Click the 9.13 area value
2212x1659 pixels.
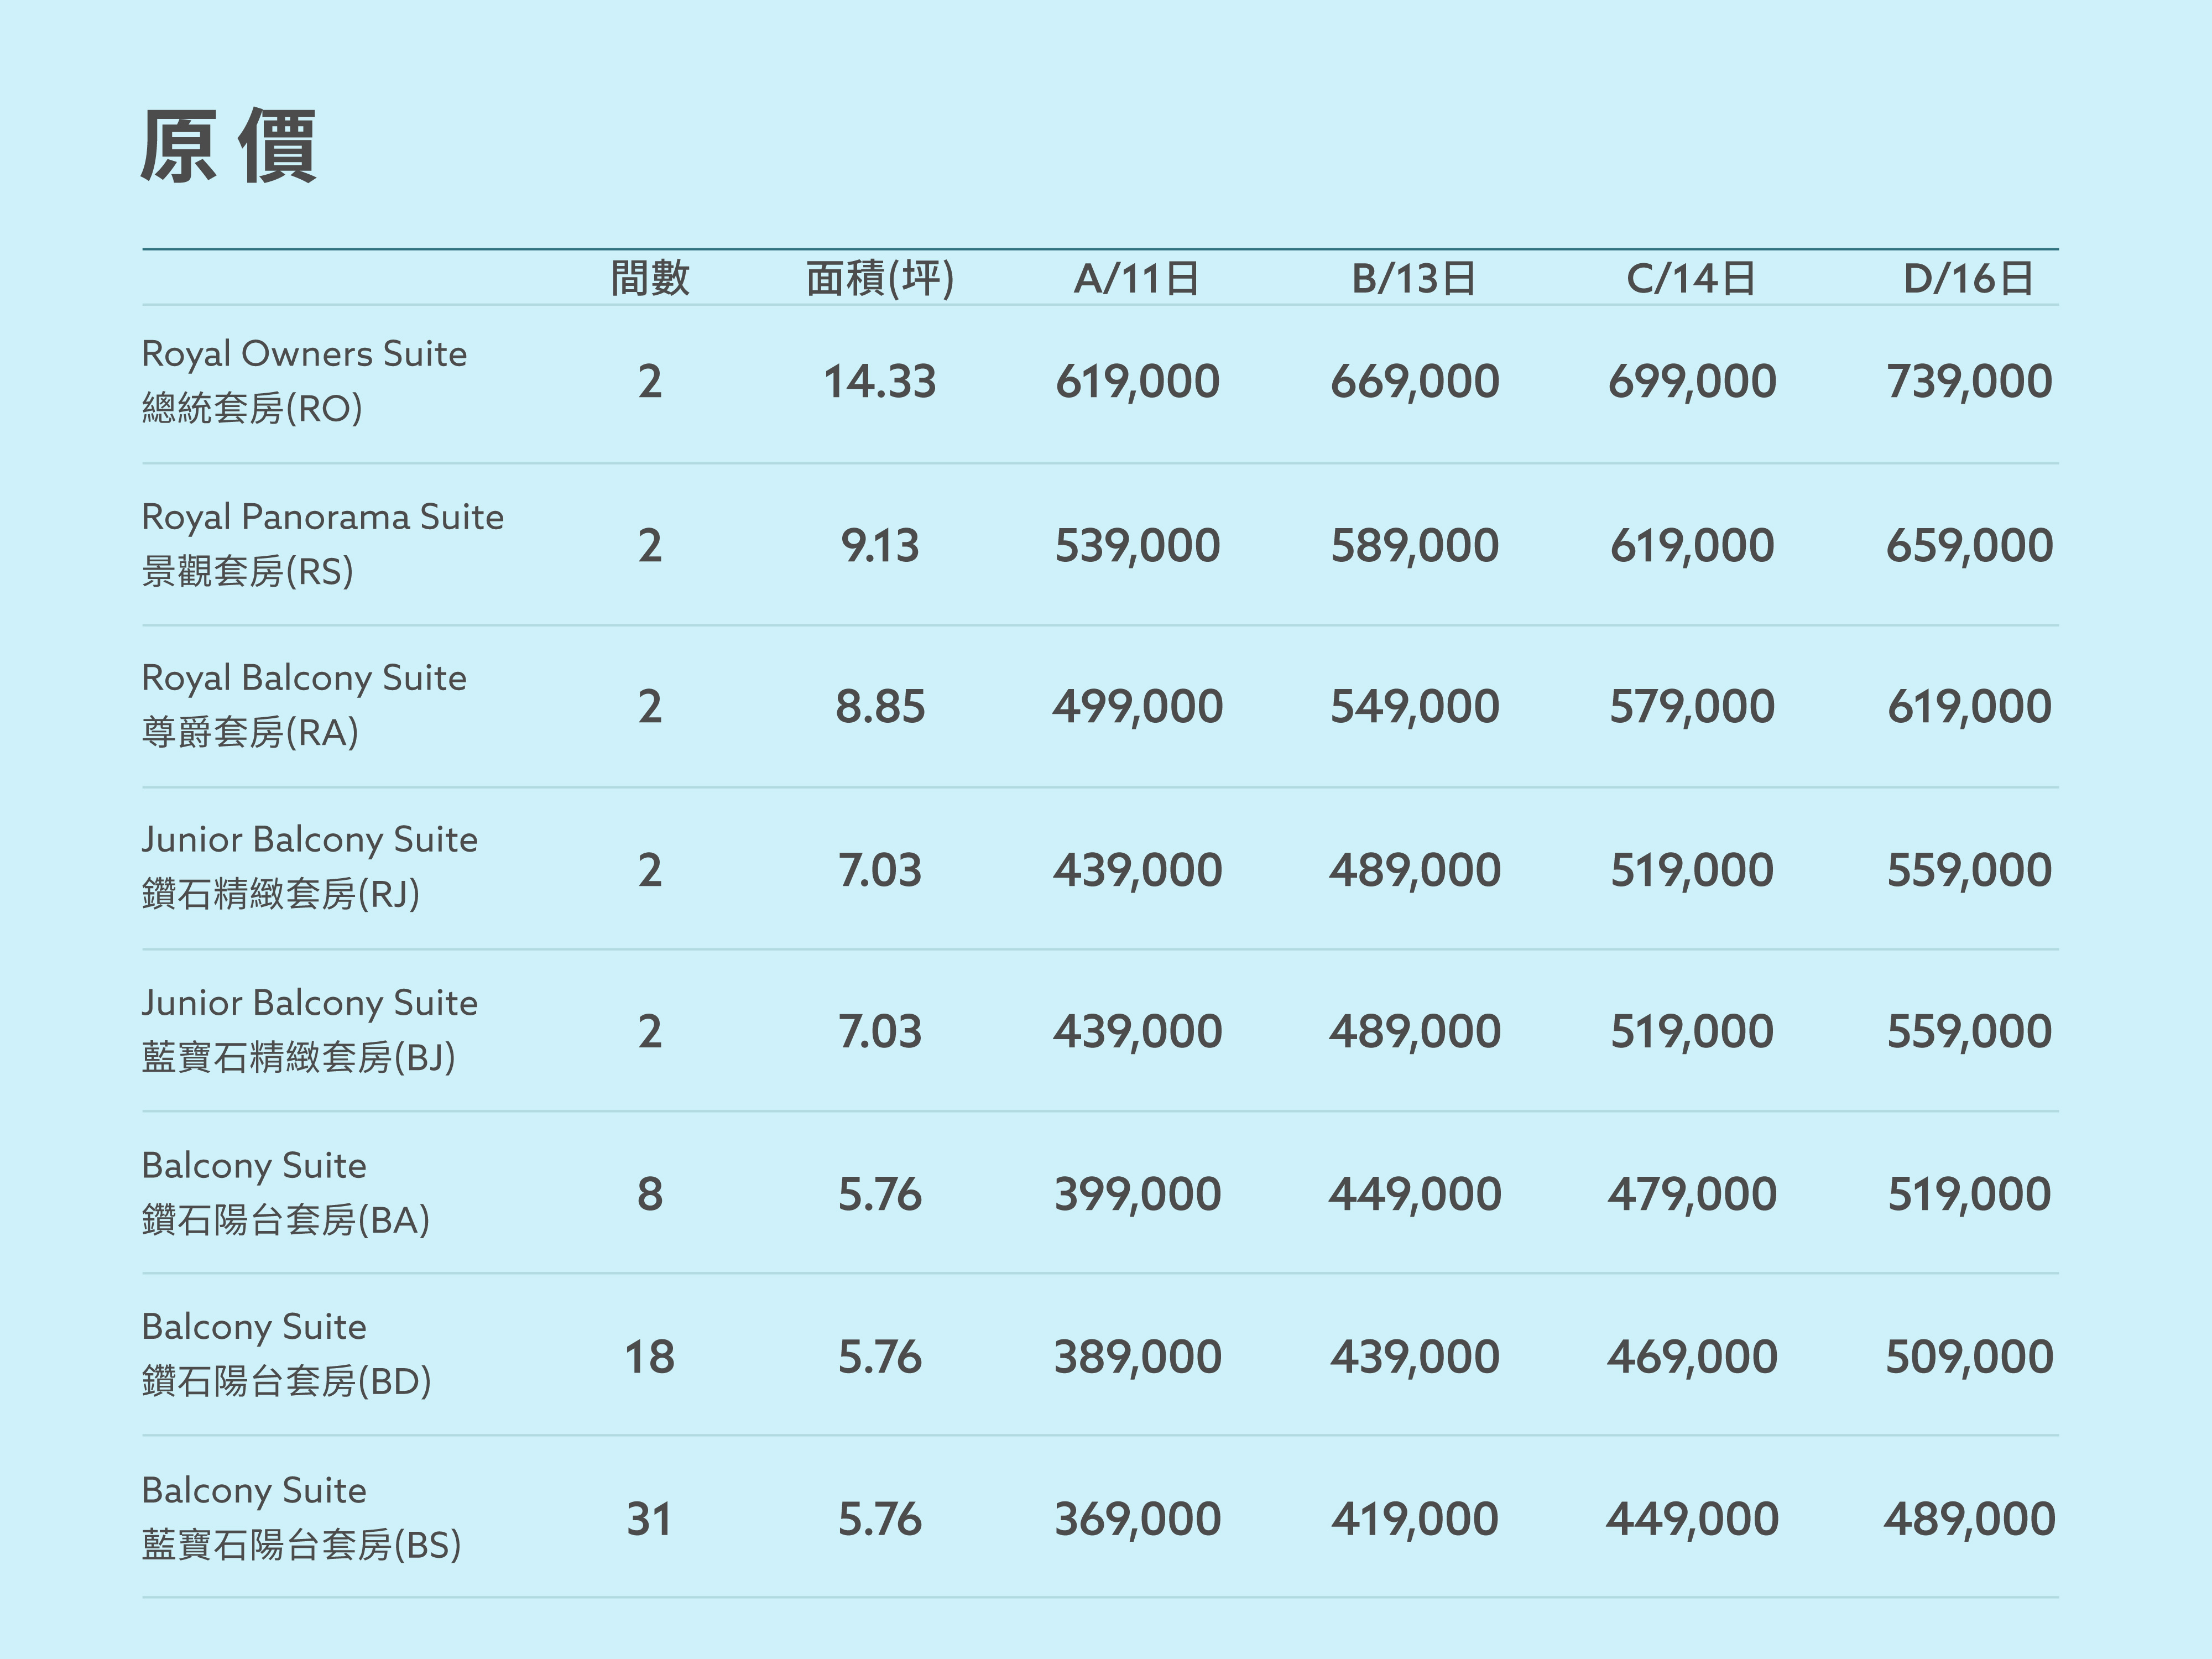point(880,546)
